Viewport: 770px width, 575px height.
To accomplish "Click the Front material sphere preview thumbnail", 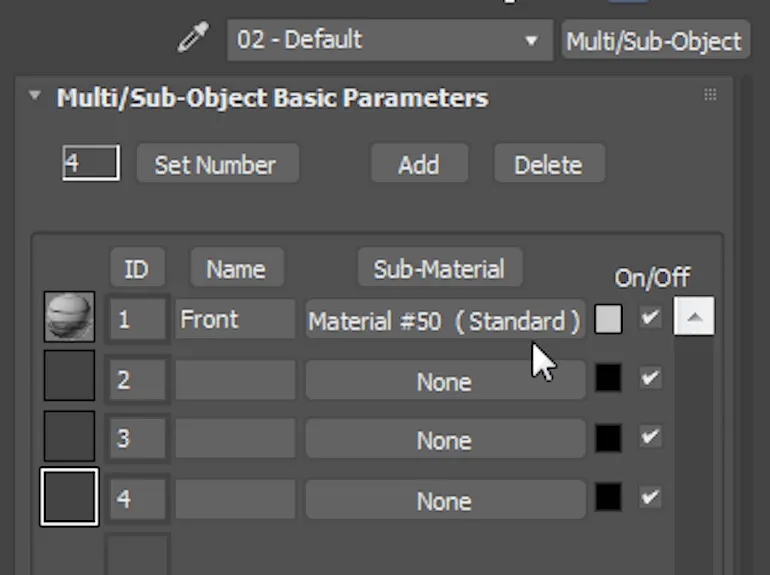I will (69, 318).
